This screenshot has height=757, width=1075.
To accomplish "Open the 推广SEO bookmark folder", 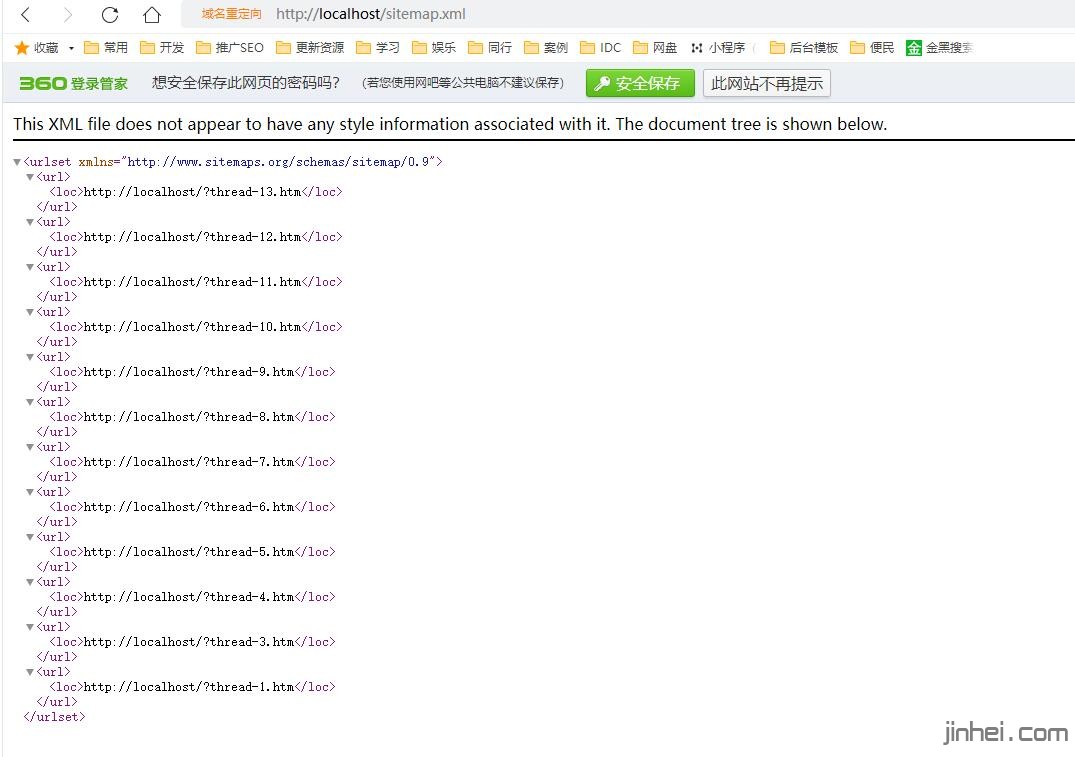I will click(230, 48).
